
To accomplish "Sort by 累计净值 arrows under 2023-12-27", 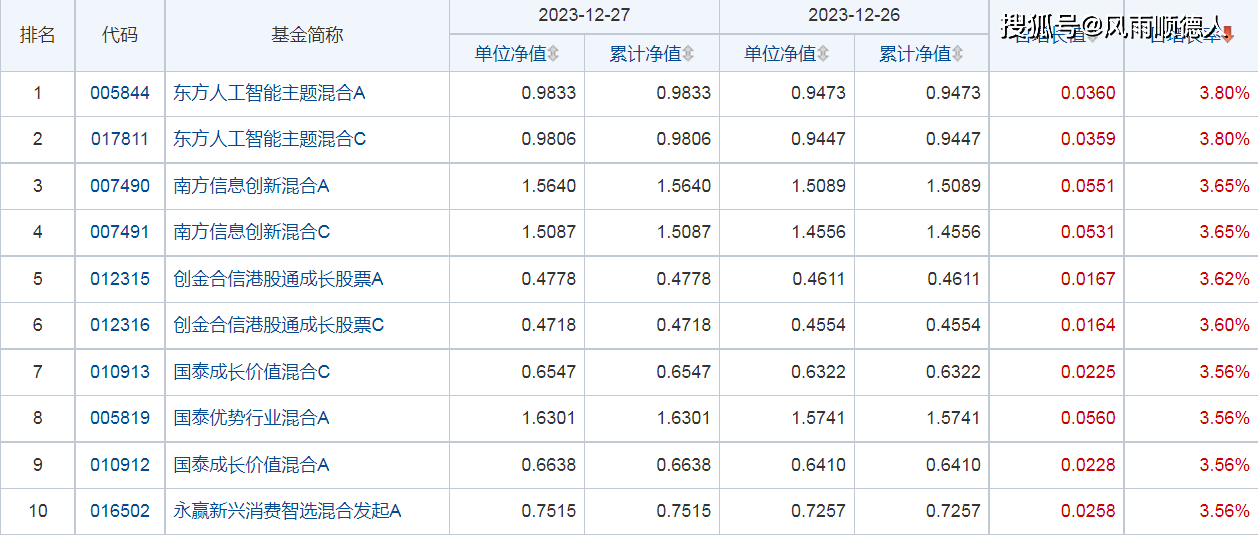I will click(688, 54).
